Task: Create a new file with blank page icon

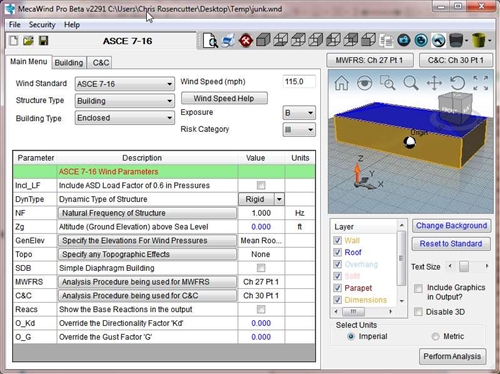Action: [x=14, y=41]
